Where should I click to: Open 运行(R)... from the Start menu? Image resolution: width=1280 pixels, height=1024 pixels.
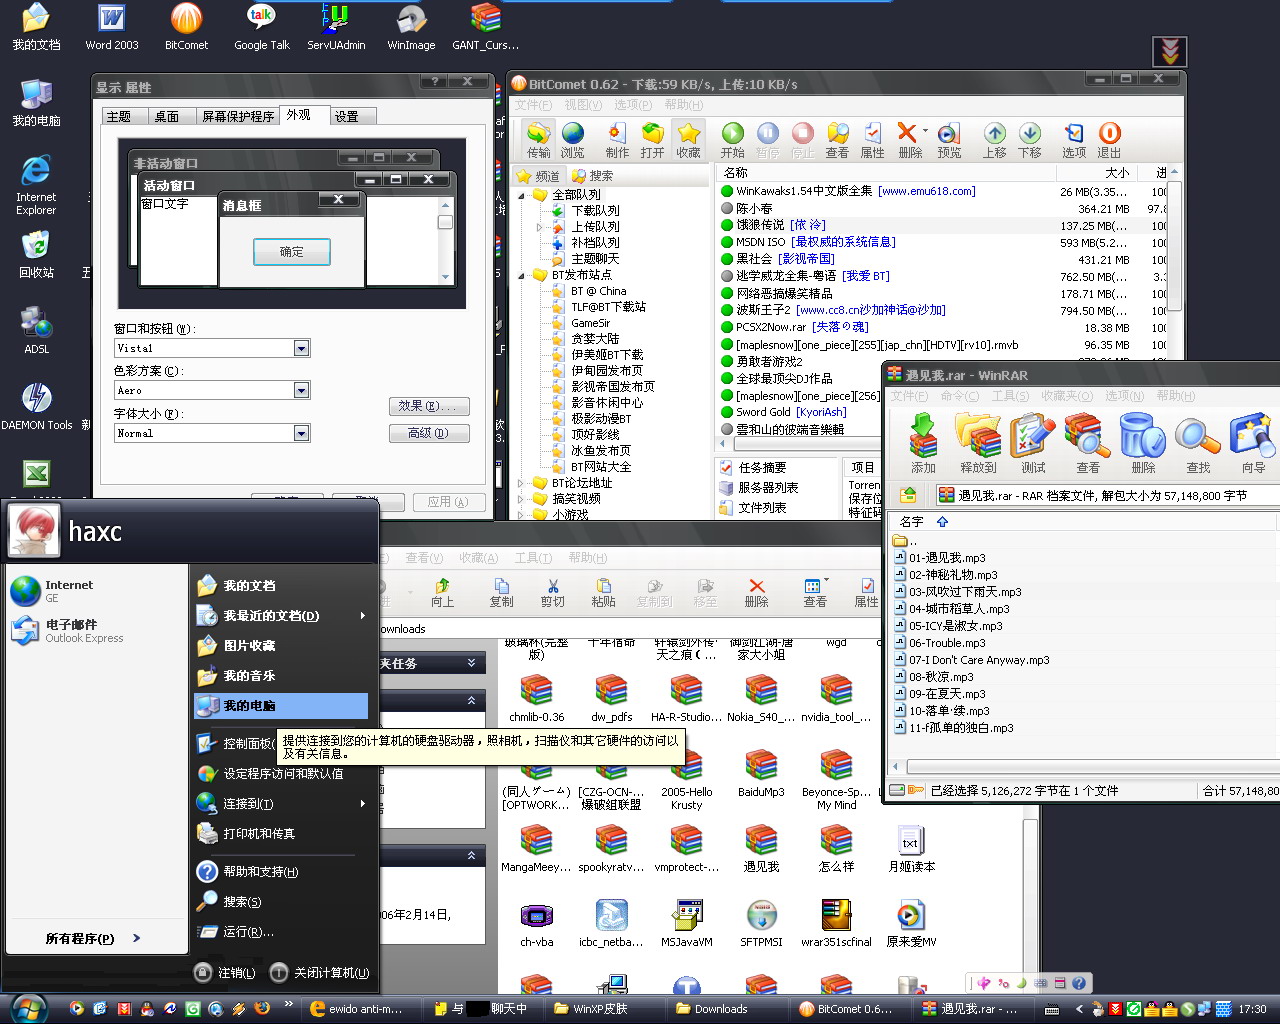[x=236, y=931]
